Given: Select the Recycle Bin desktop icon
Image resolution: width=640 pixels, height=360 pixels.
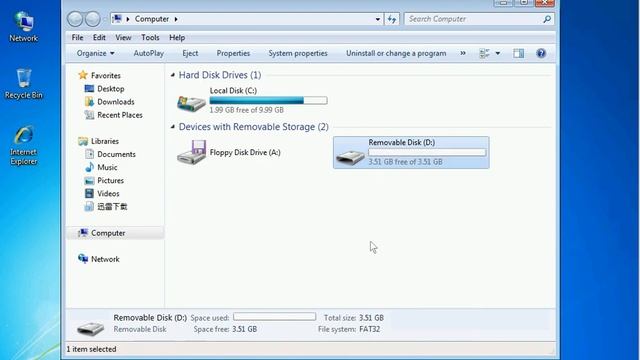Looking at the screenshot, I should [x=24, y=84].
